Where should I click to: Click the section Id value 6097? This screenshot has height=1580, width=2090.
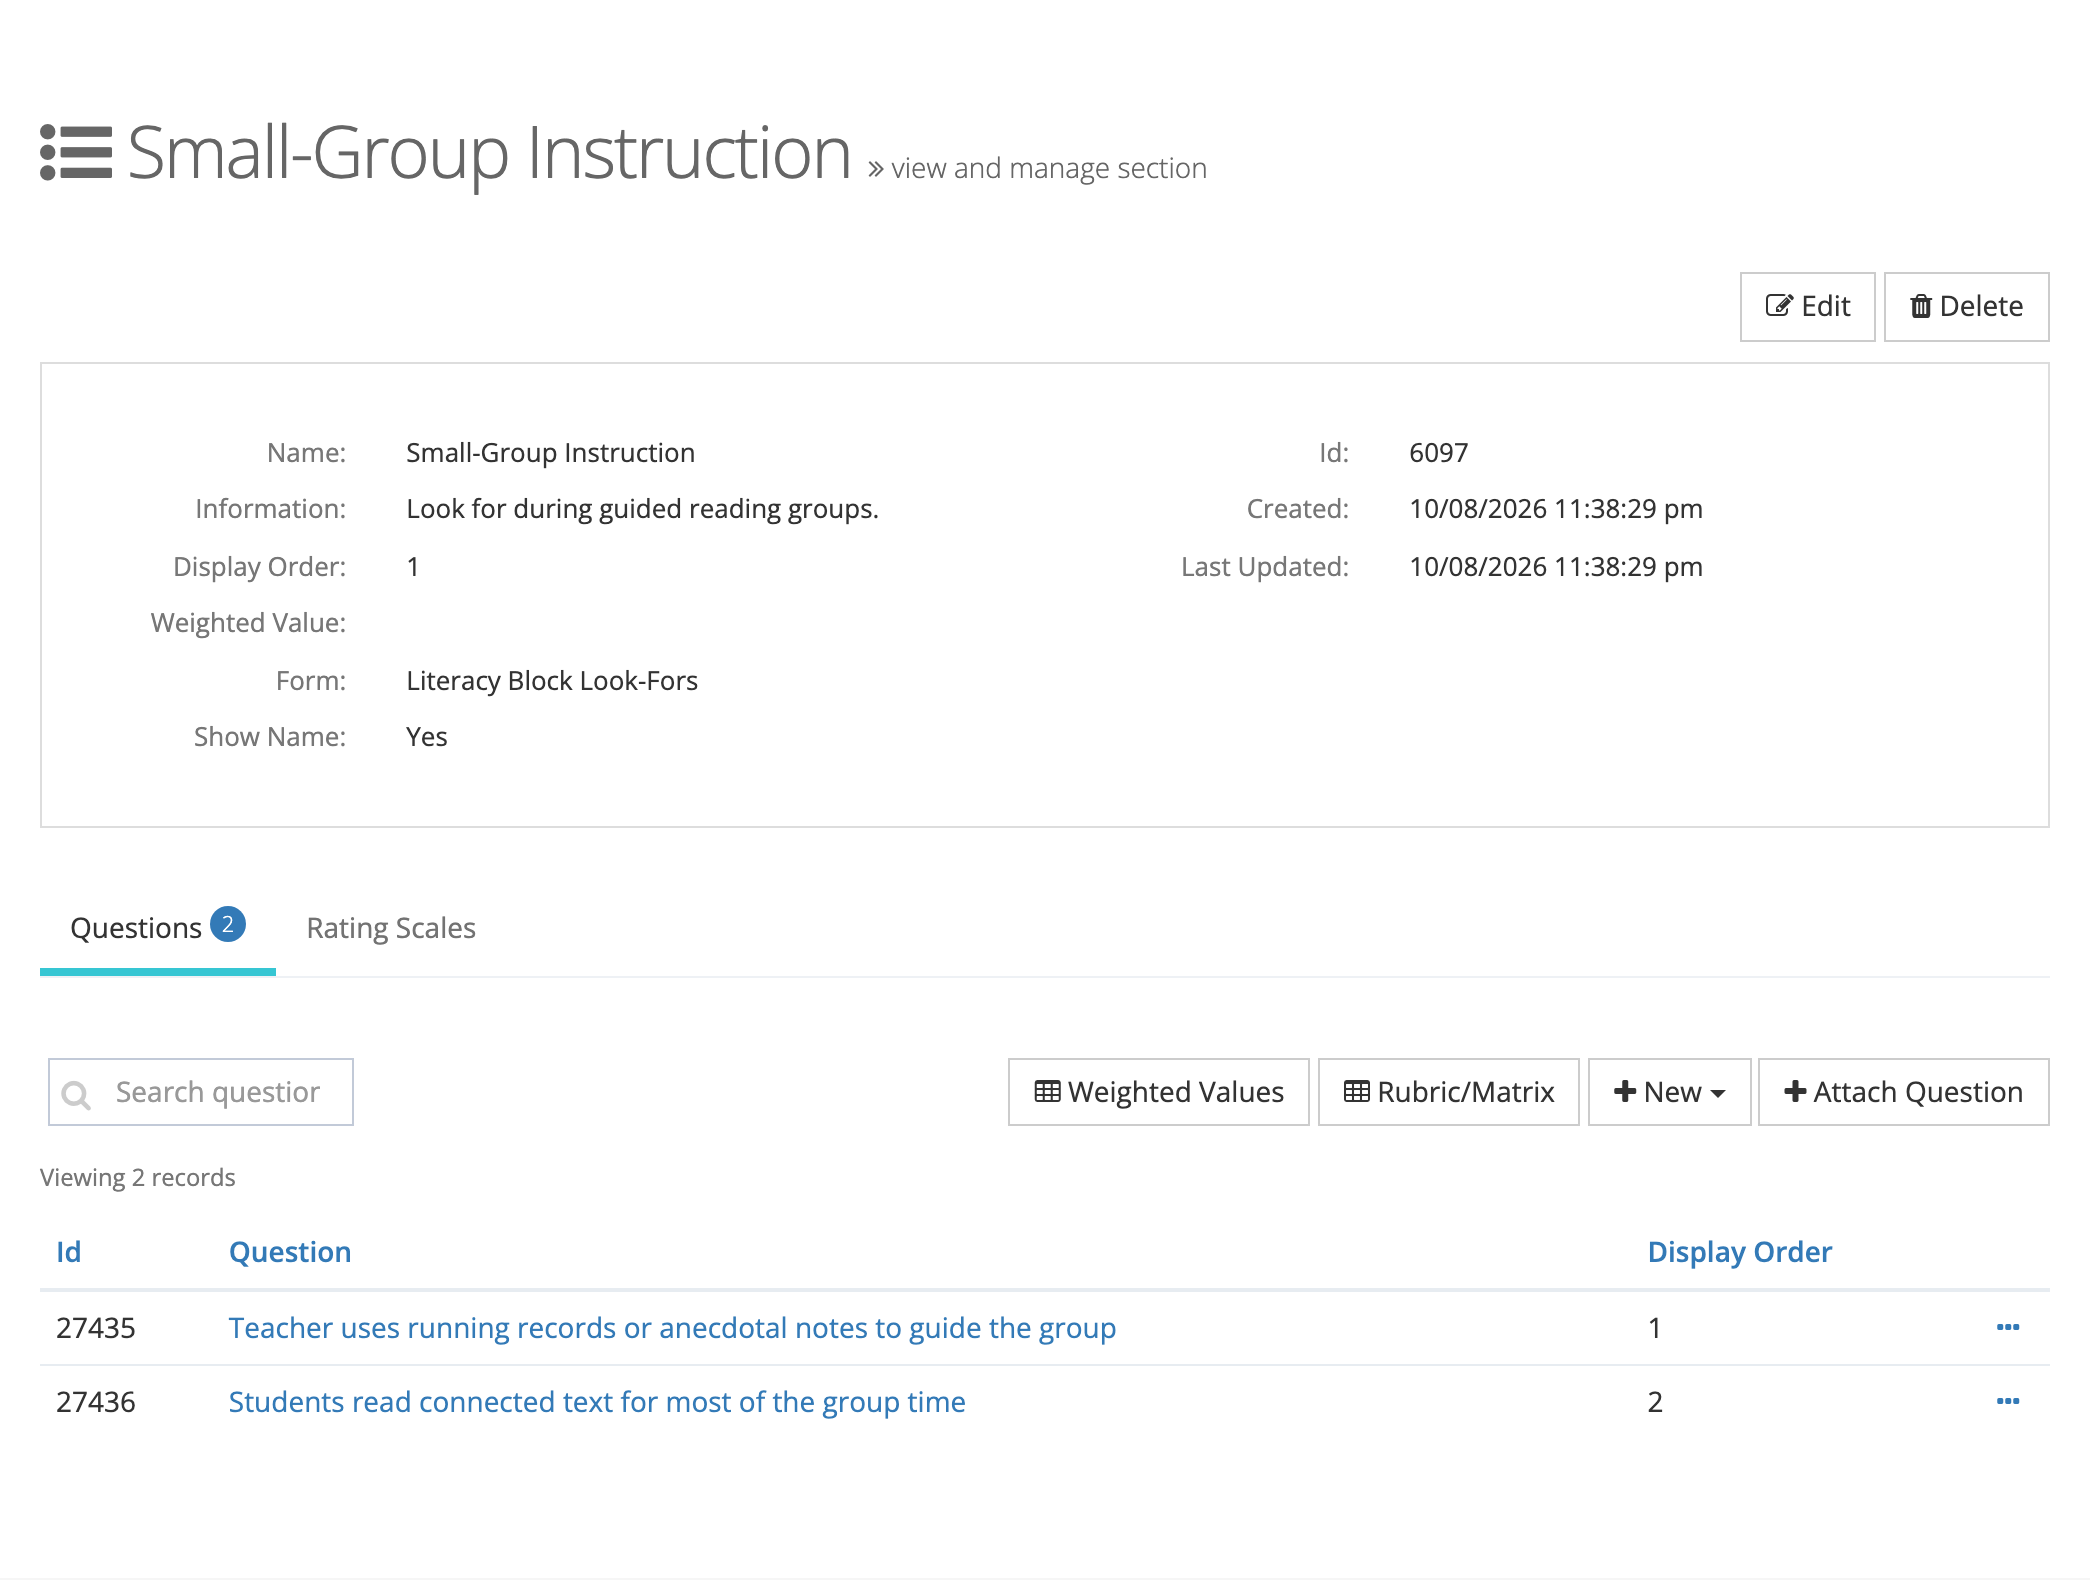tap(1438, 453)
